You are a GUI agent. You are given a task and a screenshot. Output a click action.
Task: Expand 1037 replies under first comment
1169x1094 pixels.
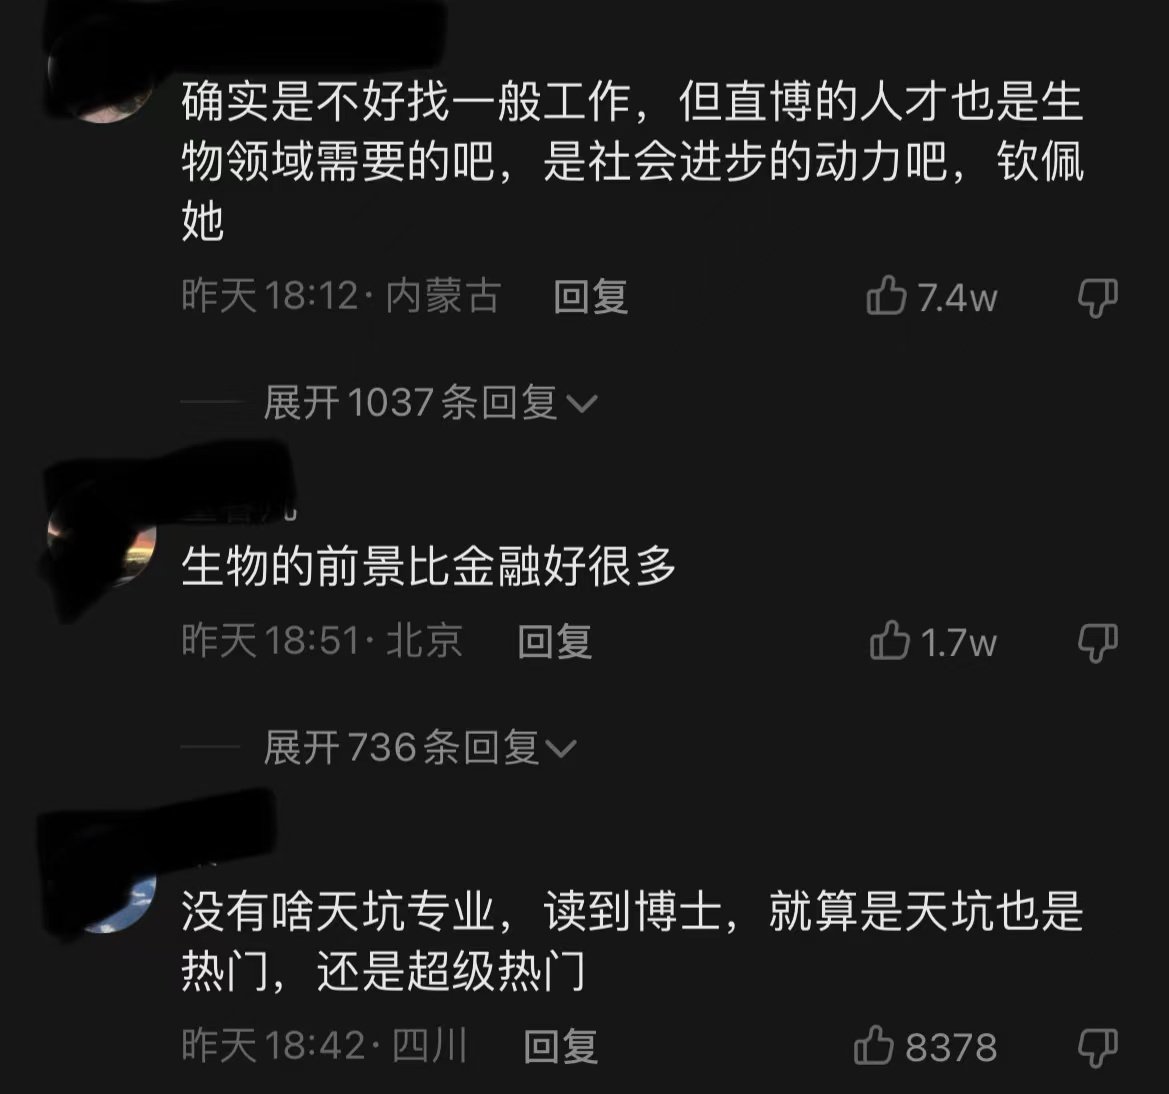(430, 403)
